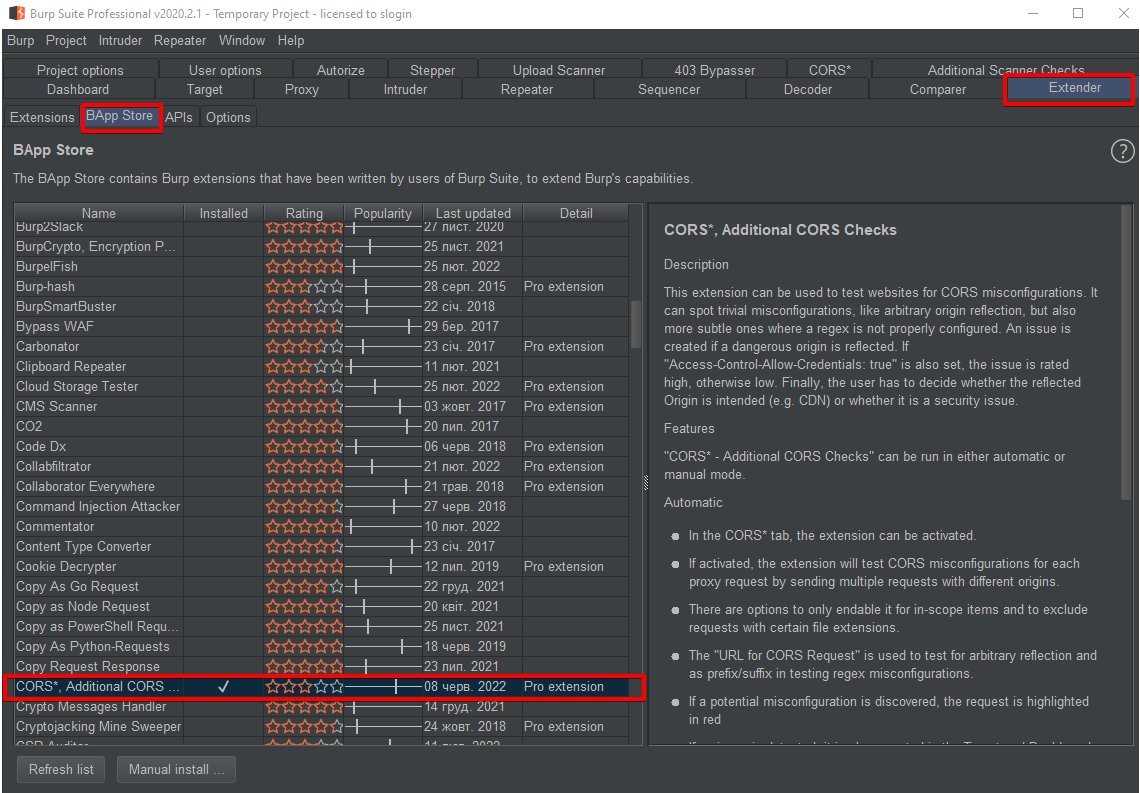
Task: Click the rating stars for Cookie Decrypter
Action: (x=304, y=566)
